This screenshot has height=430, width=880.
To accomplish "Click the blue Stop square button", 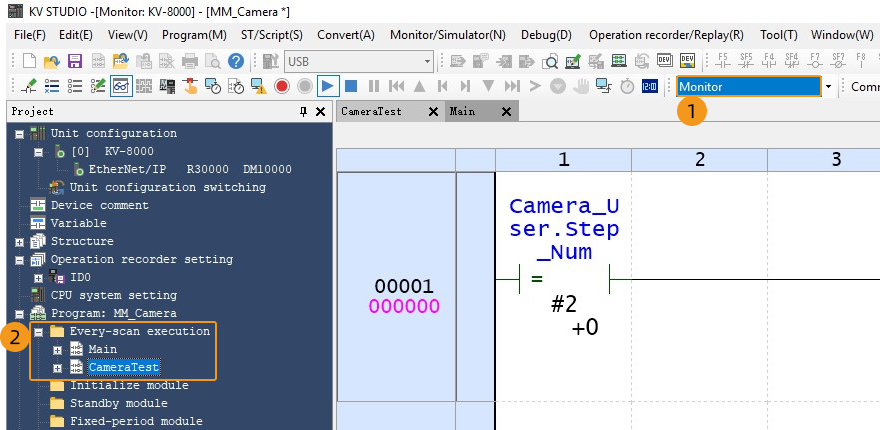I will (352, 86).
